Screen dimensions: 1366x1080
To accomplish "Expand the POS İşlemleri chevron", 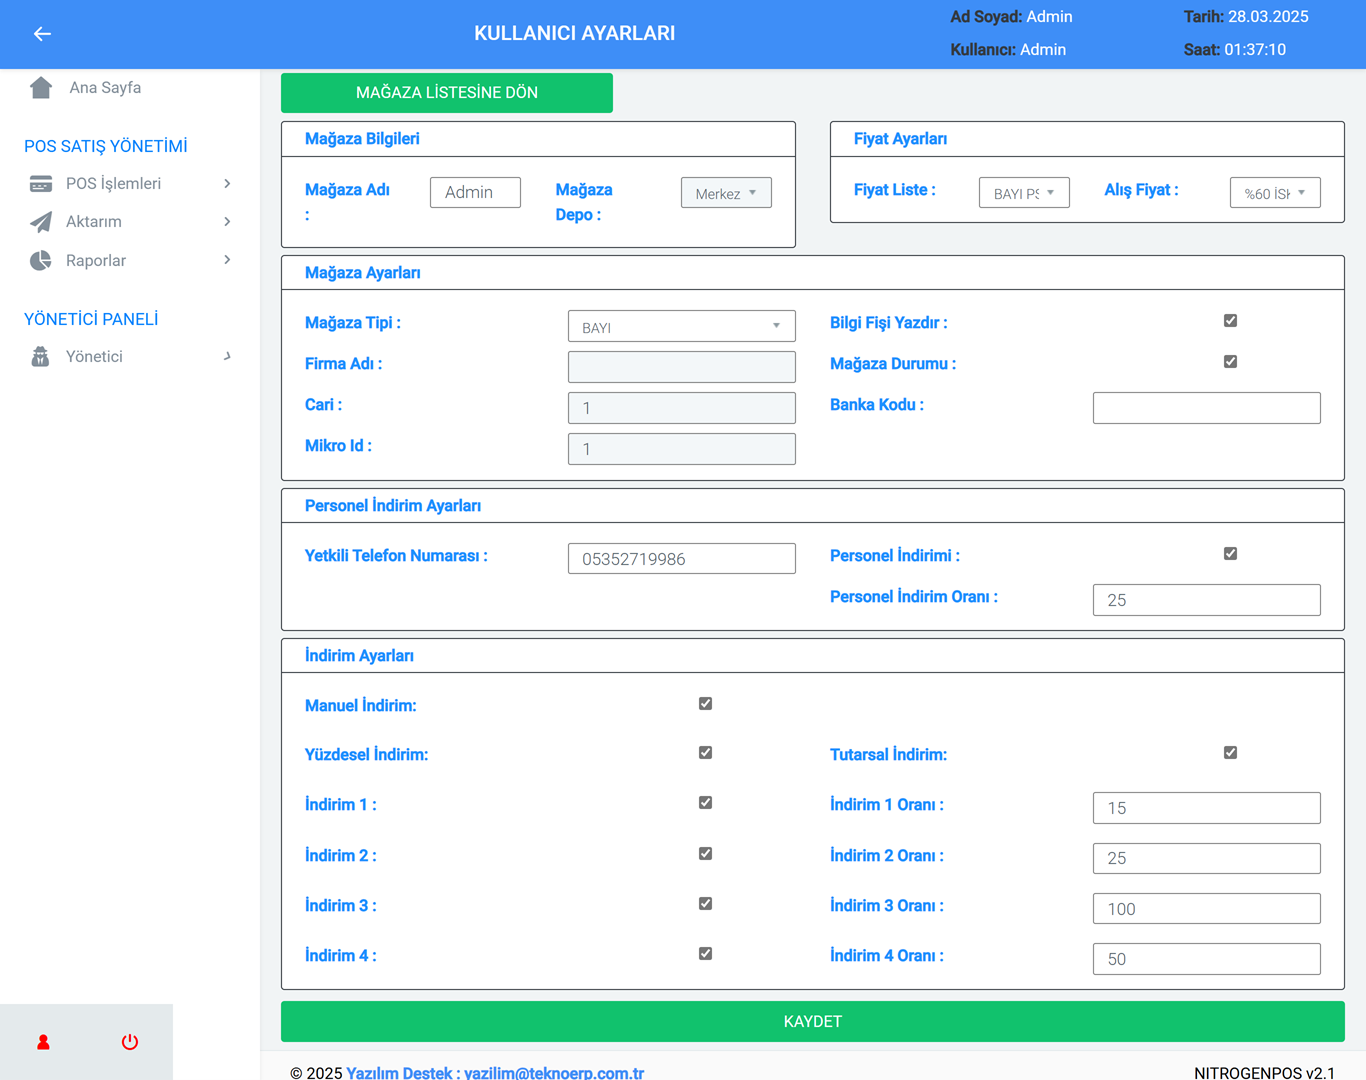I will 228,184.
